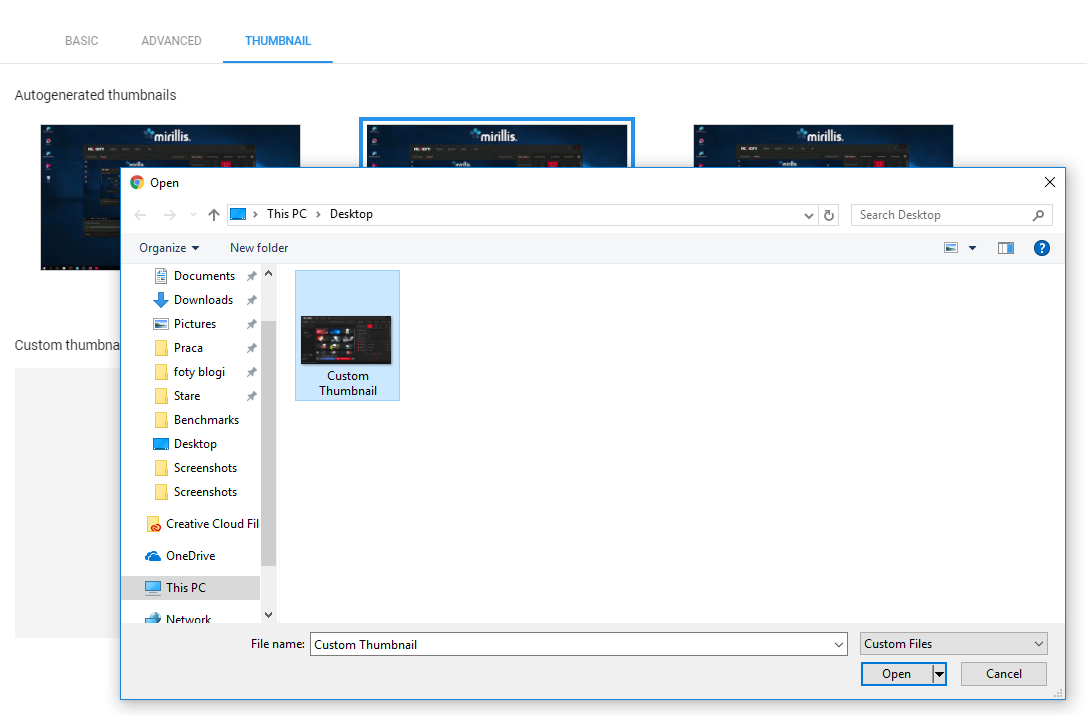Viewport: 1087px width, 715px height.
Task: Go up one folder with the up arrow
Action: [x=214, y=215]
